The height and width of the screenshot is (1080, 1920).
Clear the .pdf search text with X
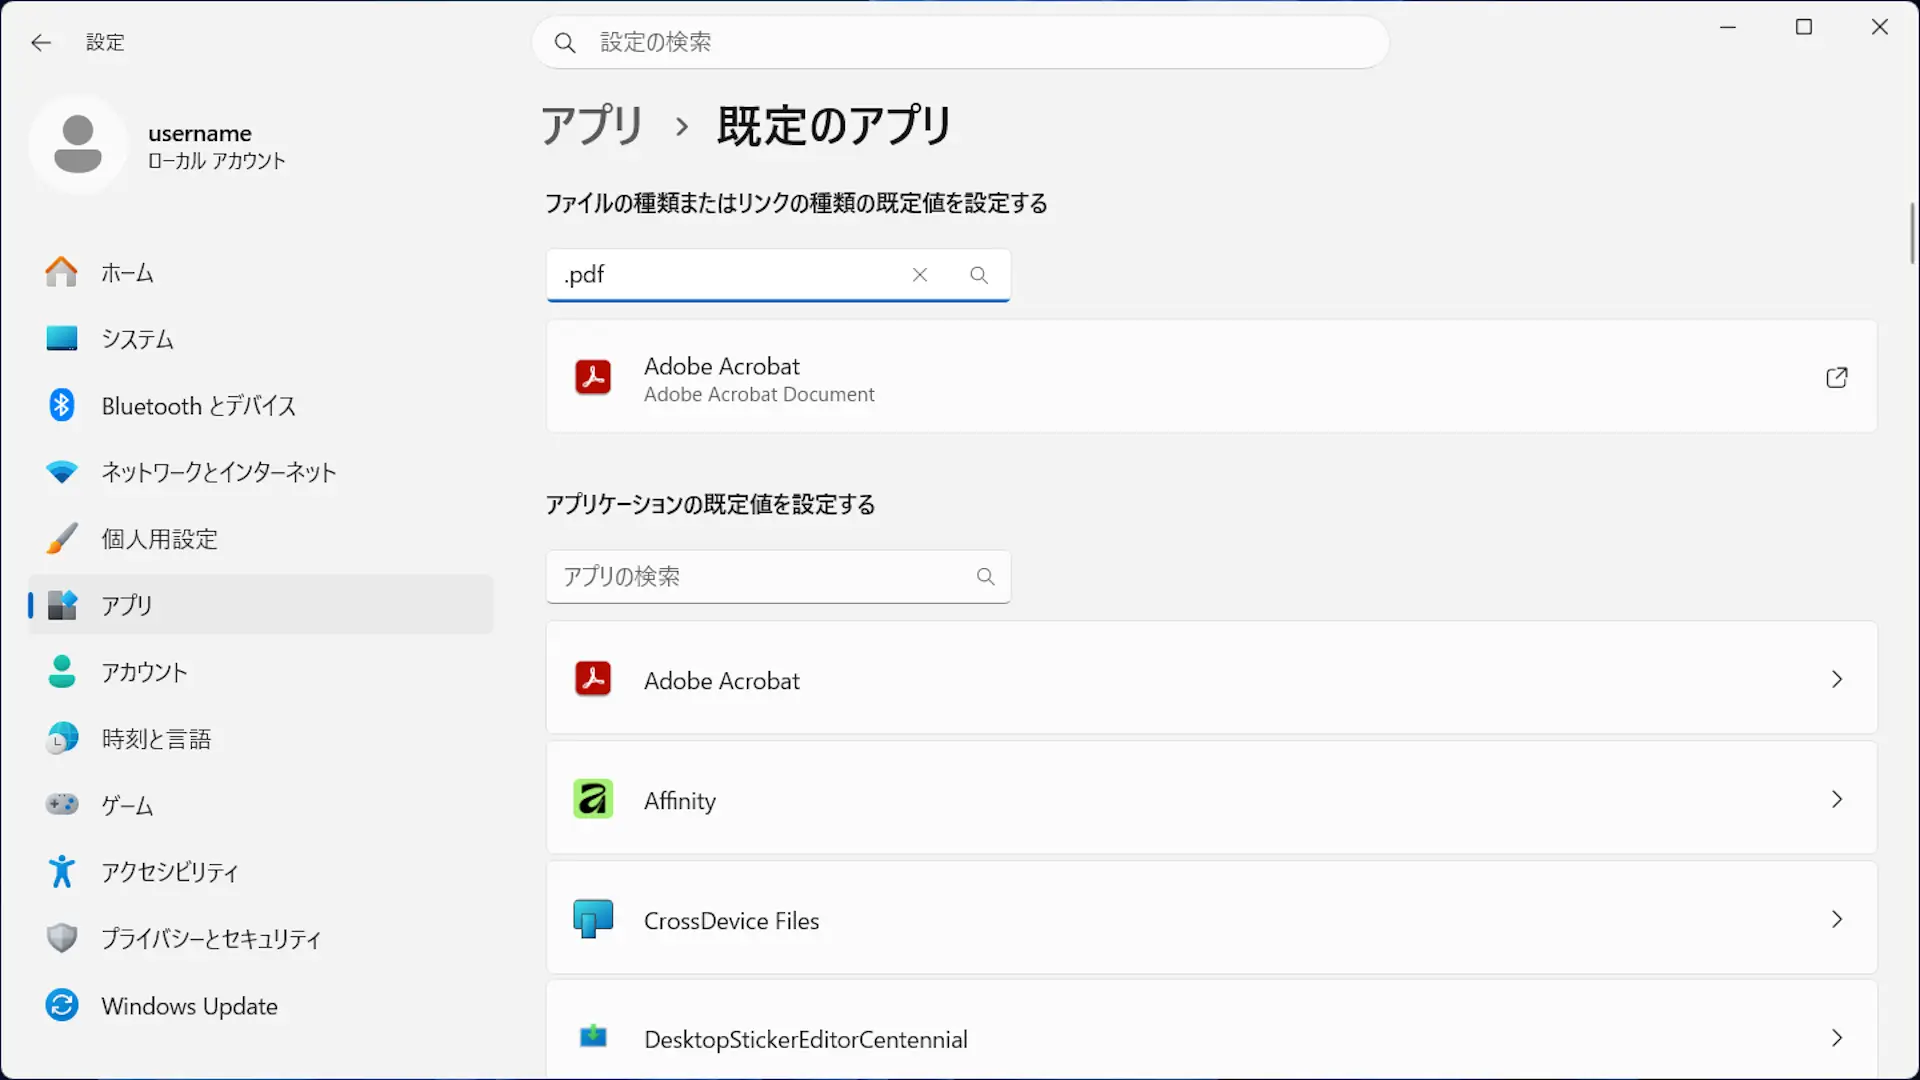[920, 275]
